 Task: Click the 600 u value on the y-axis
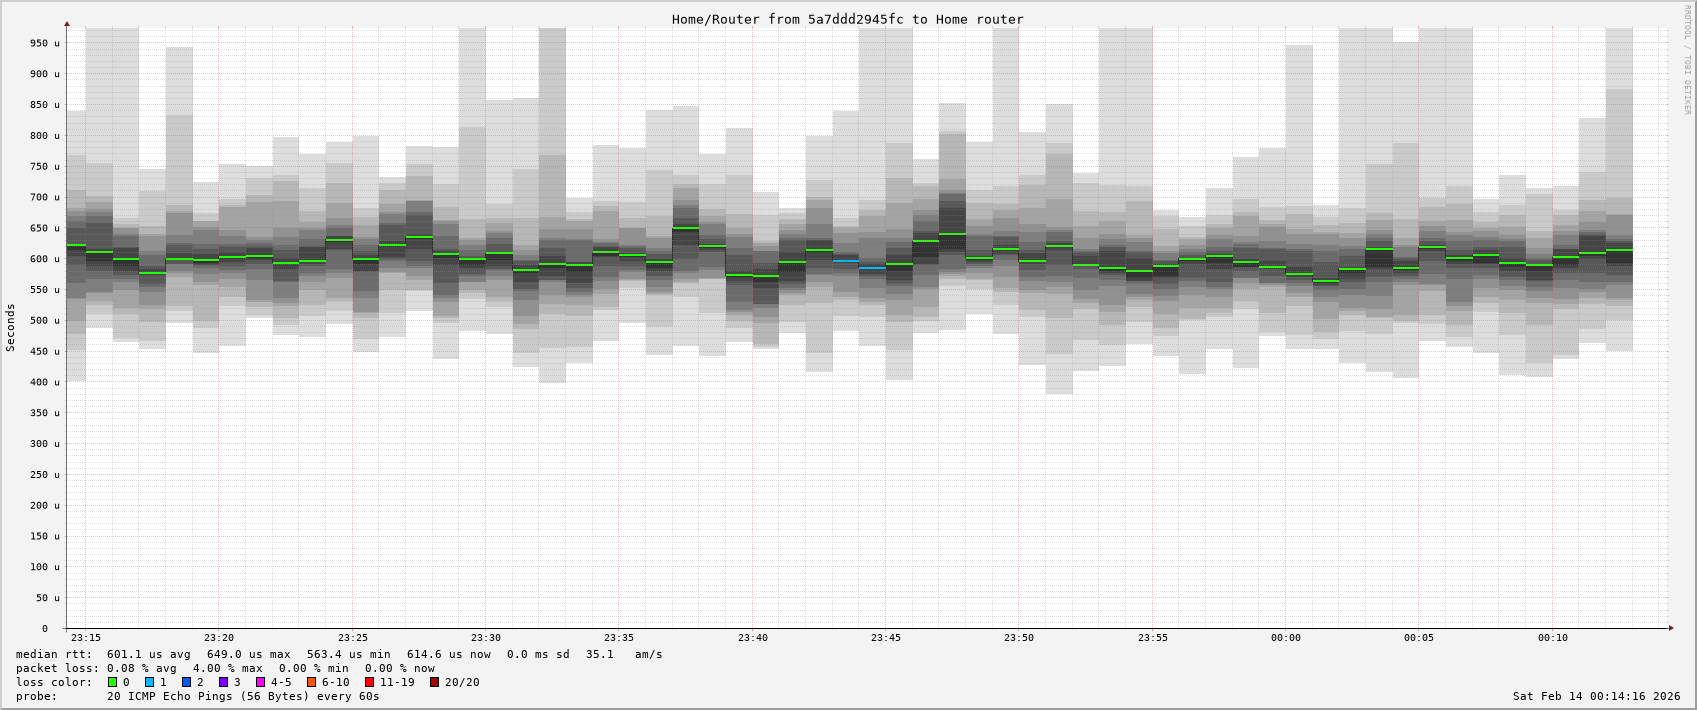pyautogui.click(x=44, y=259)
